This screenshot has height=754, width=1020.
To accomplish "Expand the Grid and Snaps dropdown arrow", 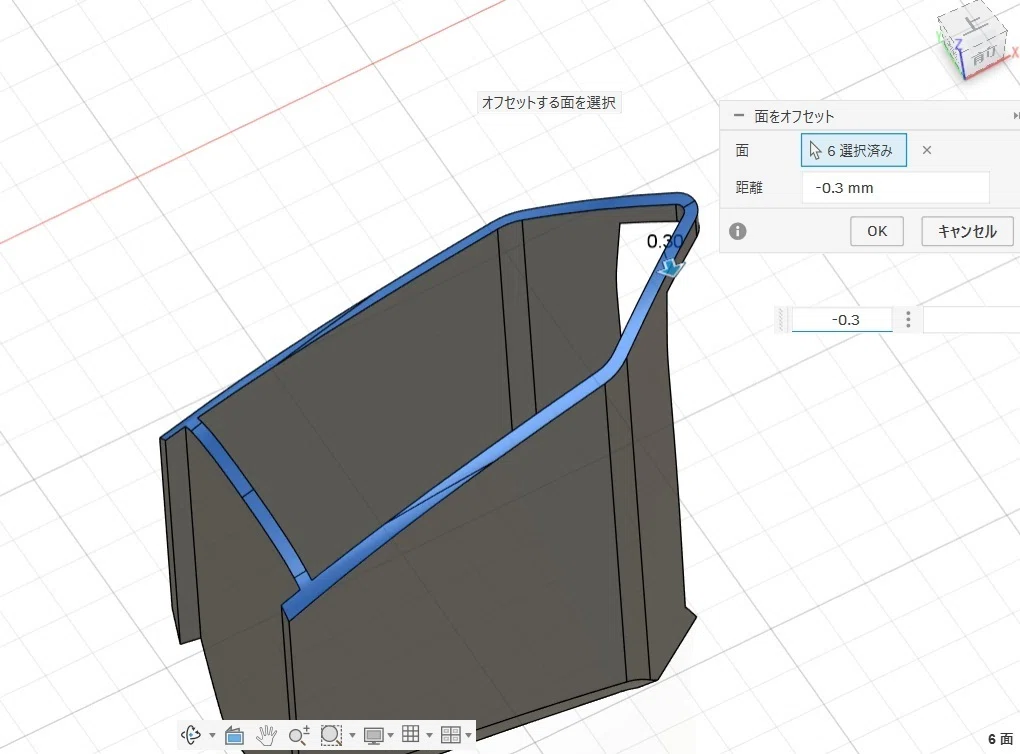I will point(429,736).
